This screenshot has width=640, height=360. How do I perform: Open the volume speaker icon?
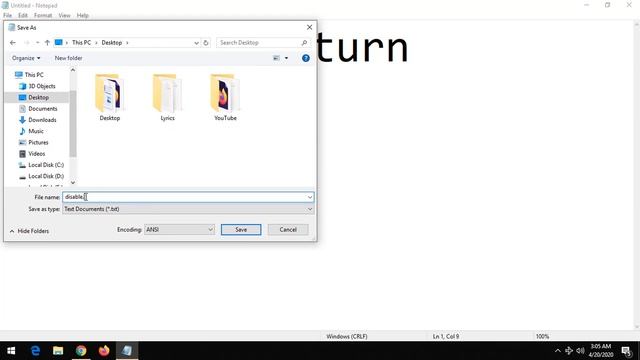point(580,351)
